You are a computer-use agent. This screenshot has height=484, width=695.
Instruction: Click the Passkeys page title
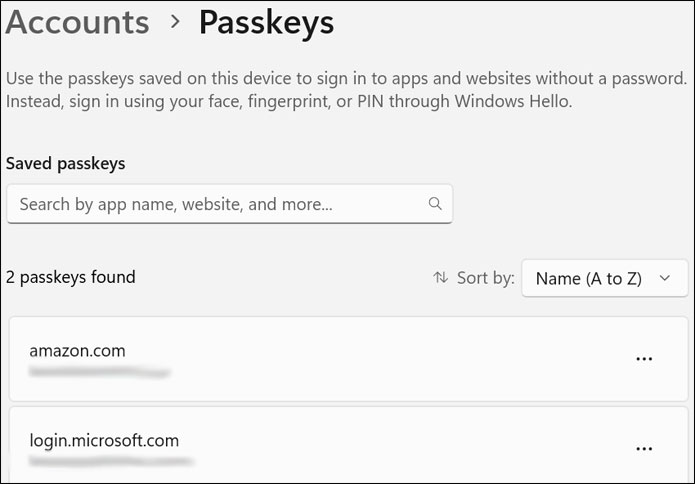point(266,22)
